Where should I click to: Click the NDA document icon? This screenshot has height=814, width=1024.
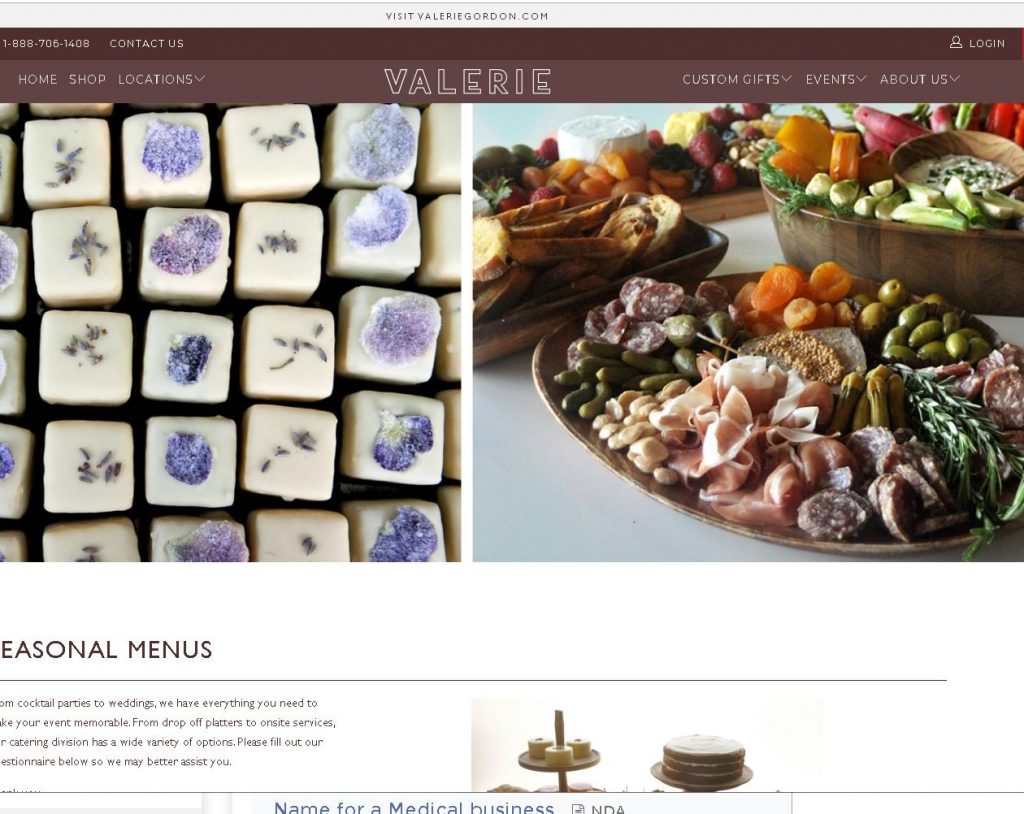click(577, 809)
